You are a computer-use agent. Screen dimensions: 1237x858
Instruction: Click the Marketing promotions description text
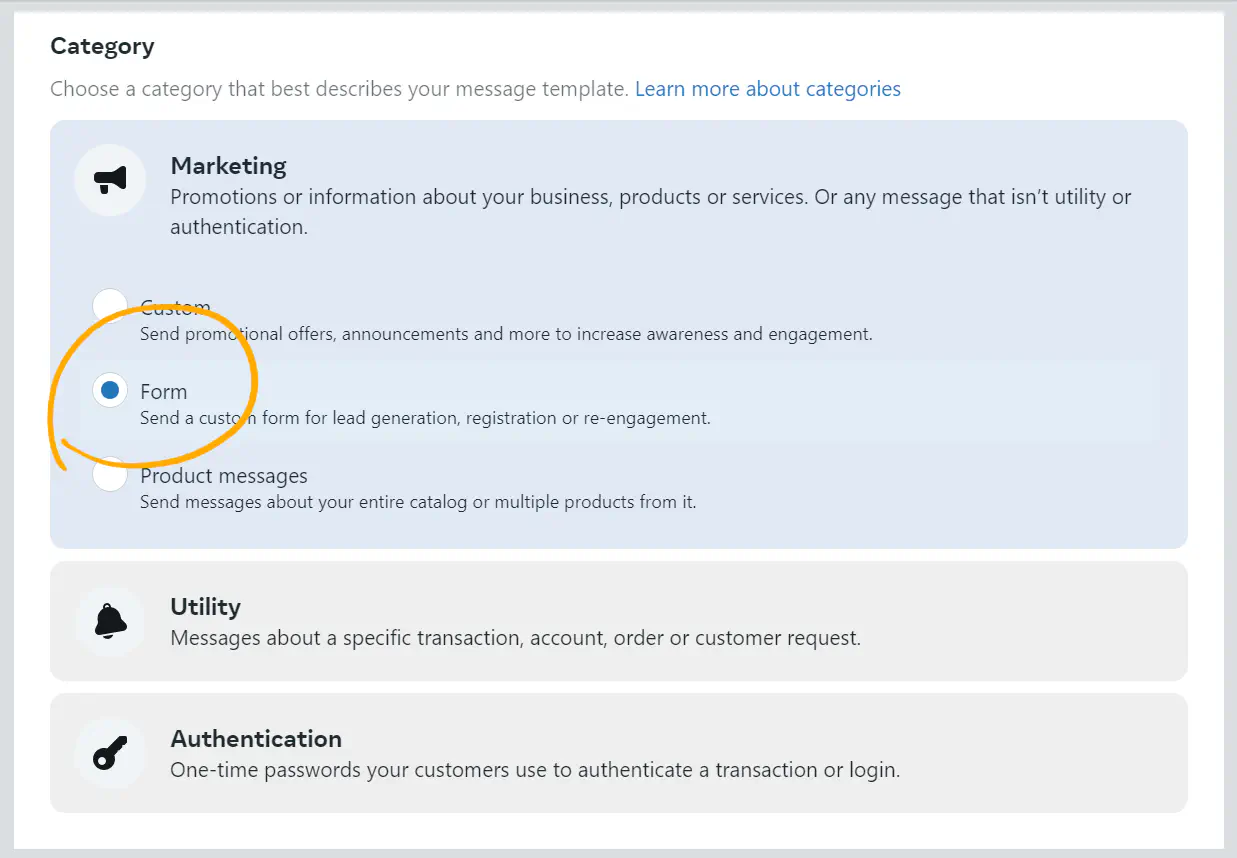click(650, 197)
